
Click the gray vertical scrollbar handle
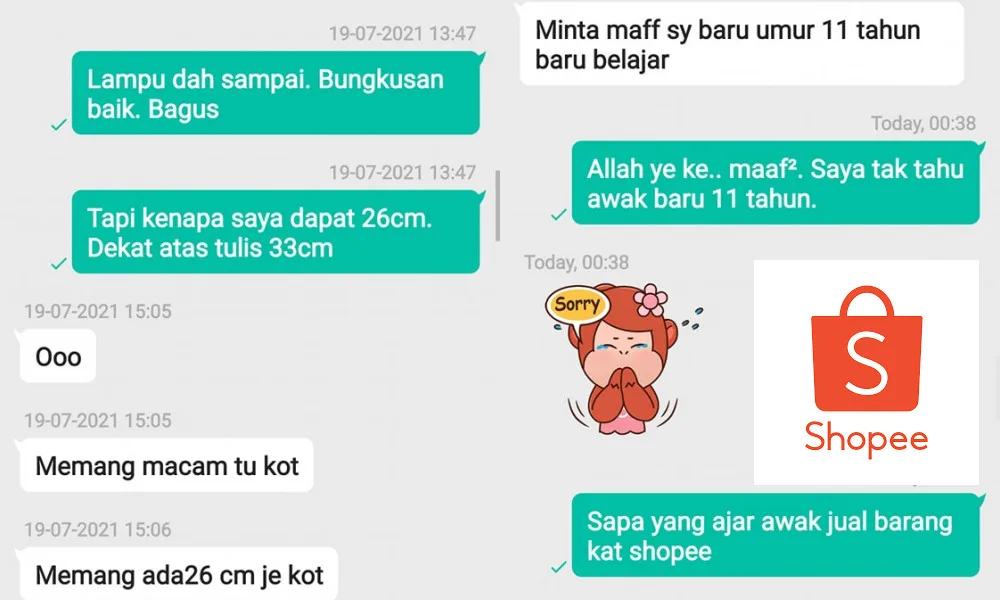pos(497,206)
